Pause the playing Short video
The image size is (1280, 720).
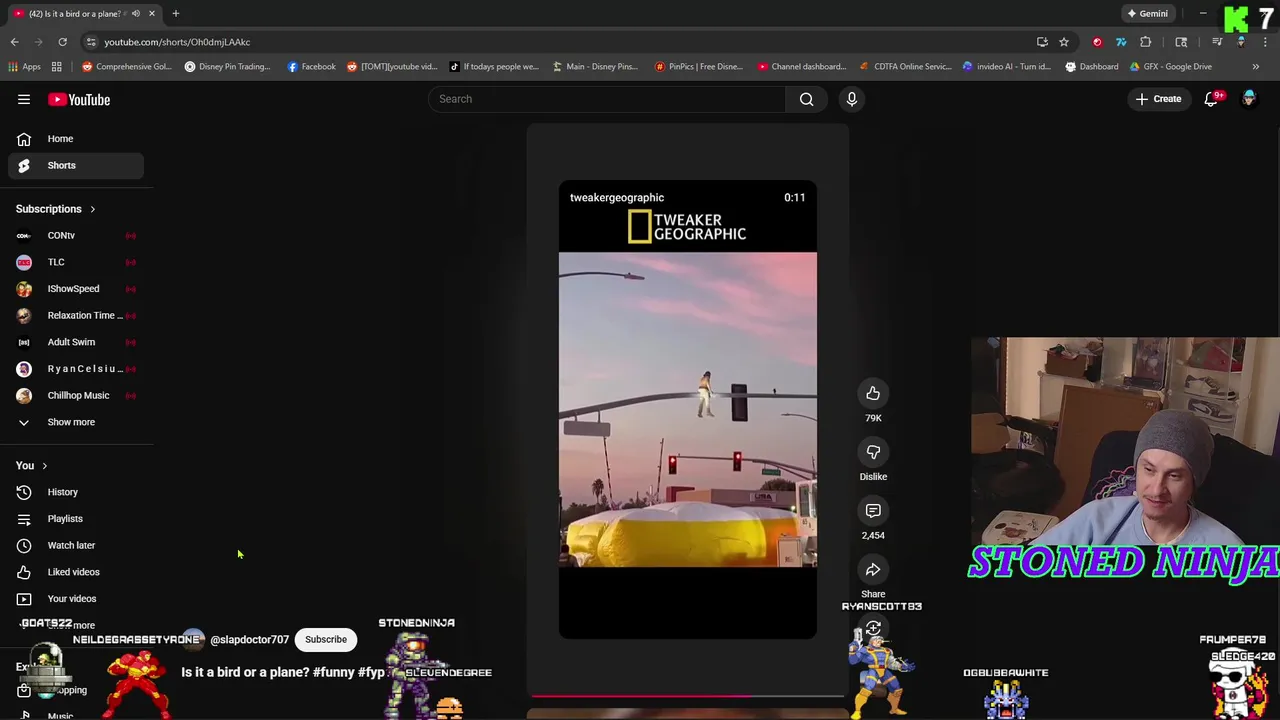688,410
